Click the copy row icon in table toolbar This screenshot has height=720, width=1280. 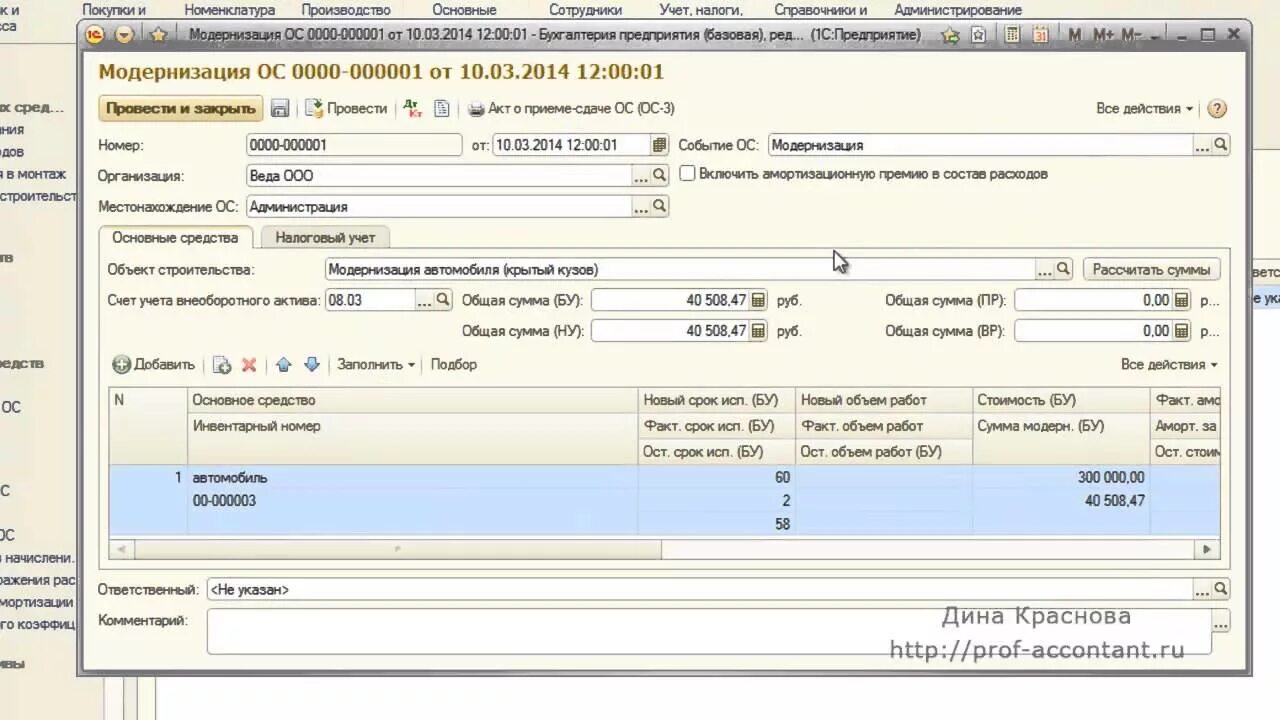[x=222, y=365]
